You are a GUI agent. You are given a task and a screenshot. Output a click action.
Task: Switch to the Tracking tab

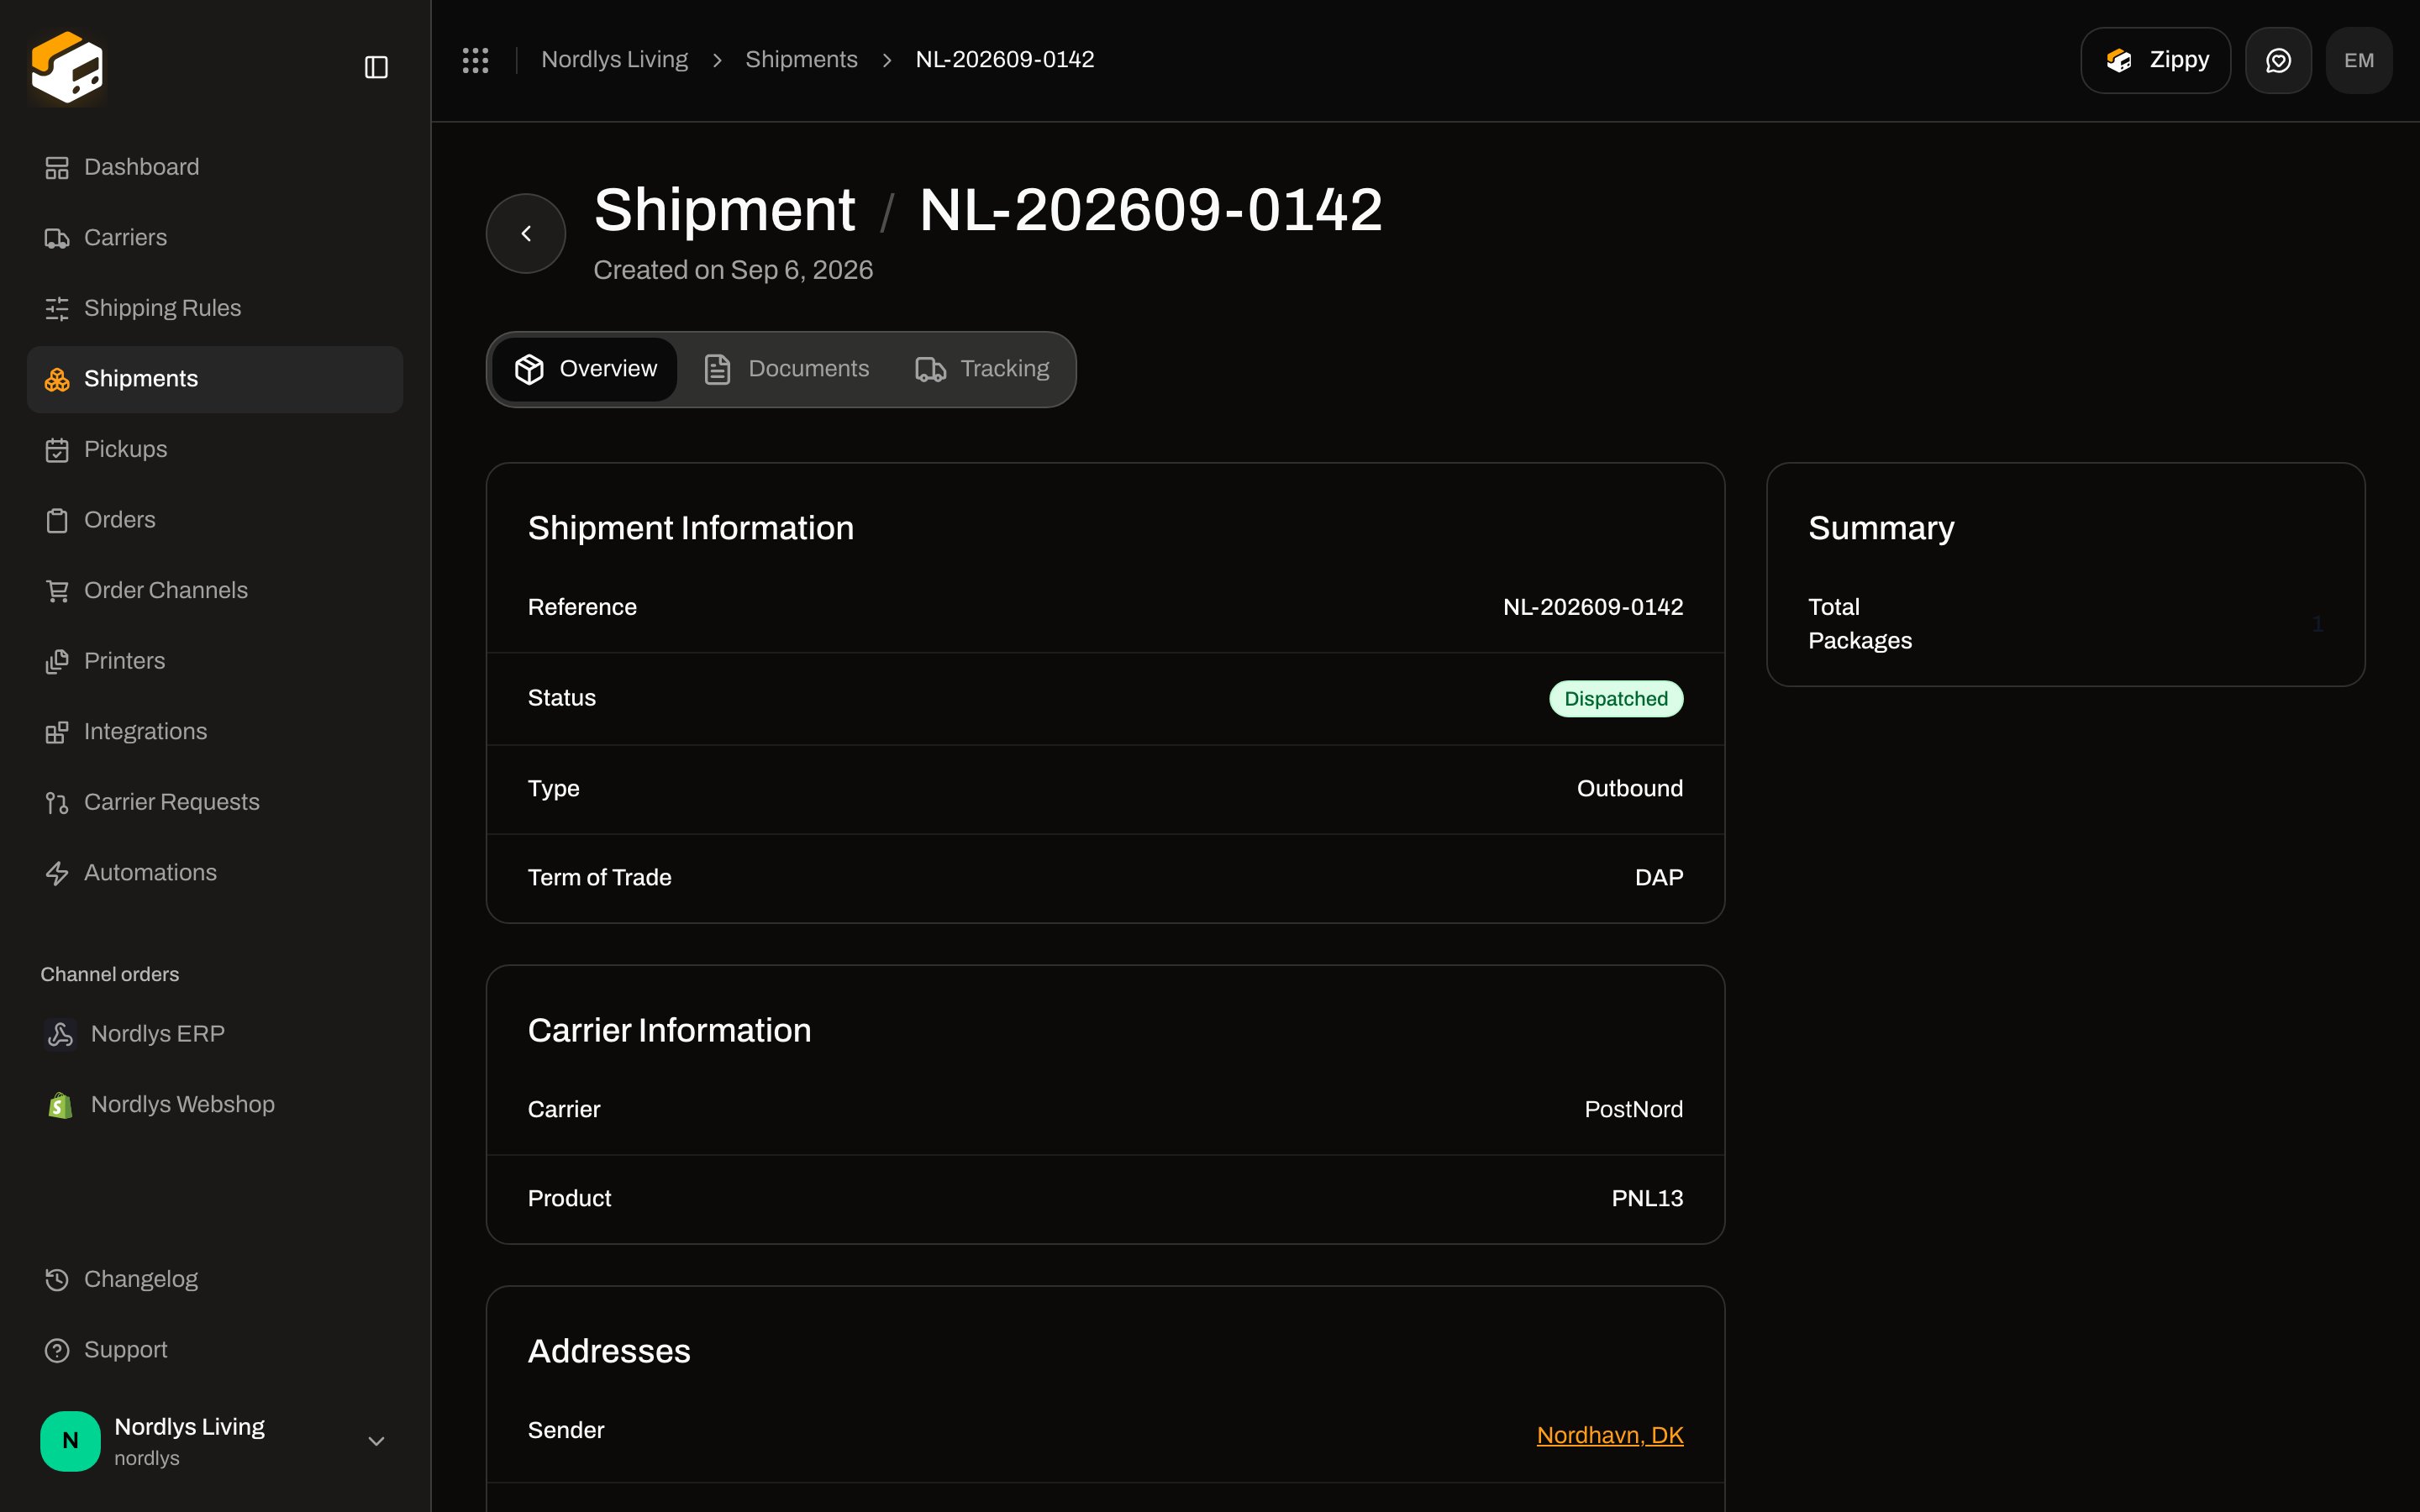point(982,369)
